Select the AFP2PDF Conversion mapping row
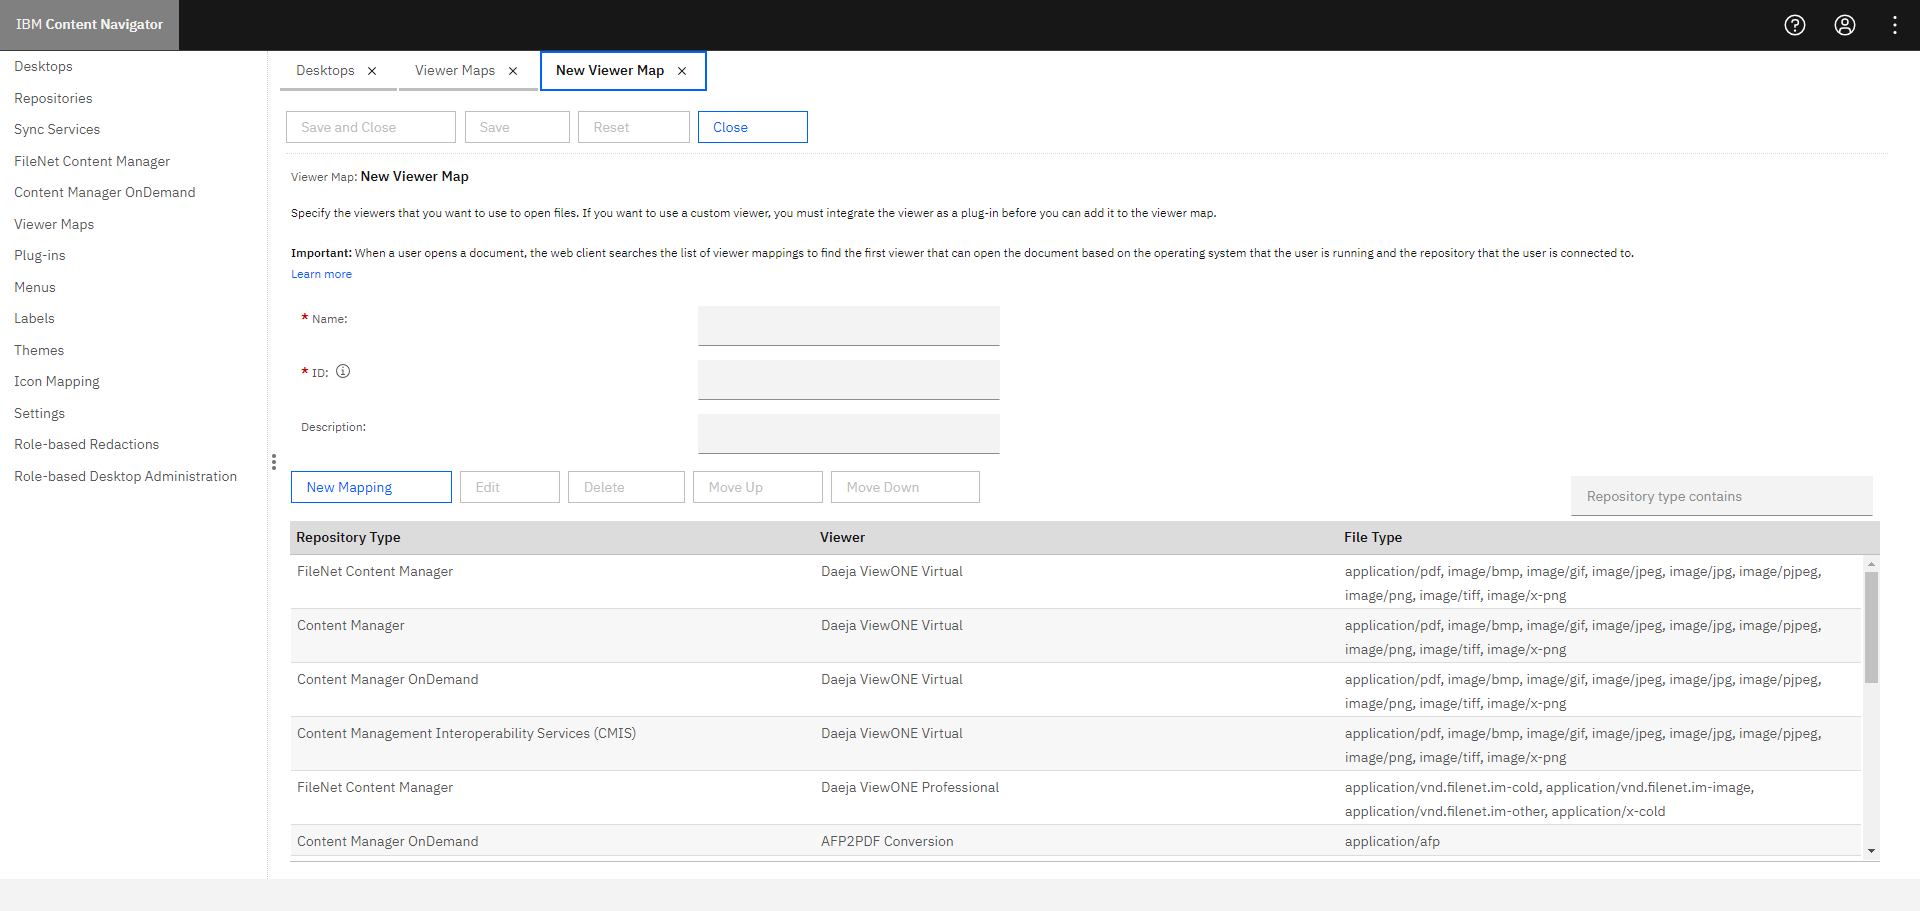 887,840
